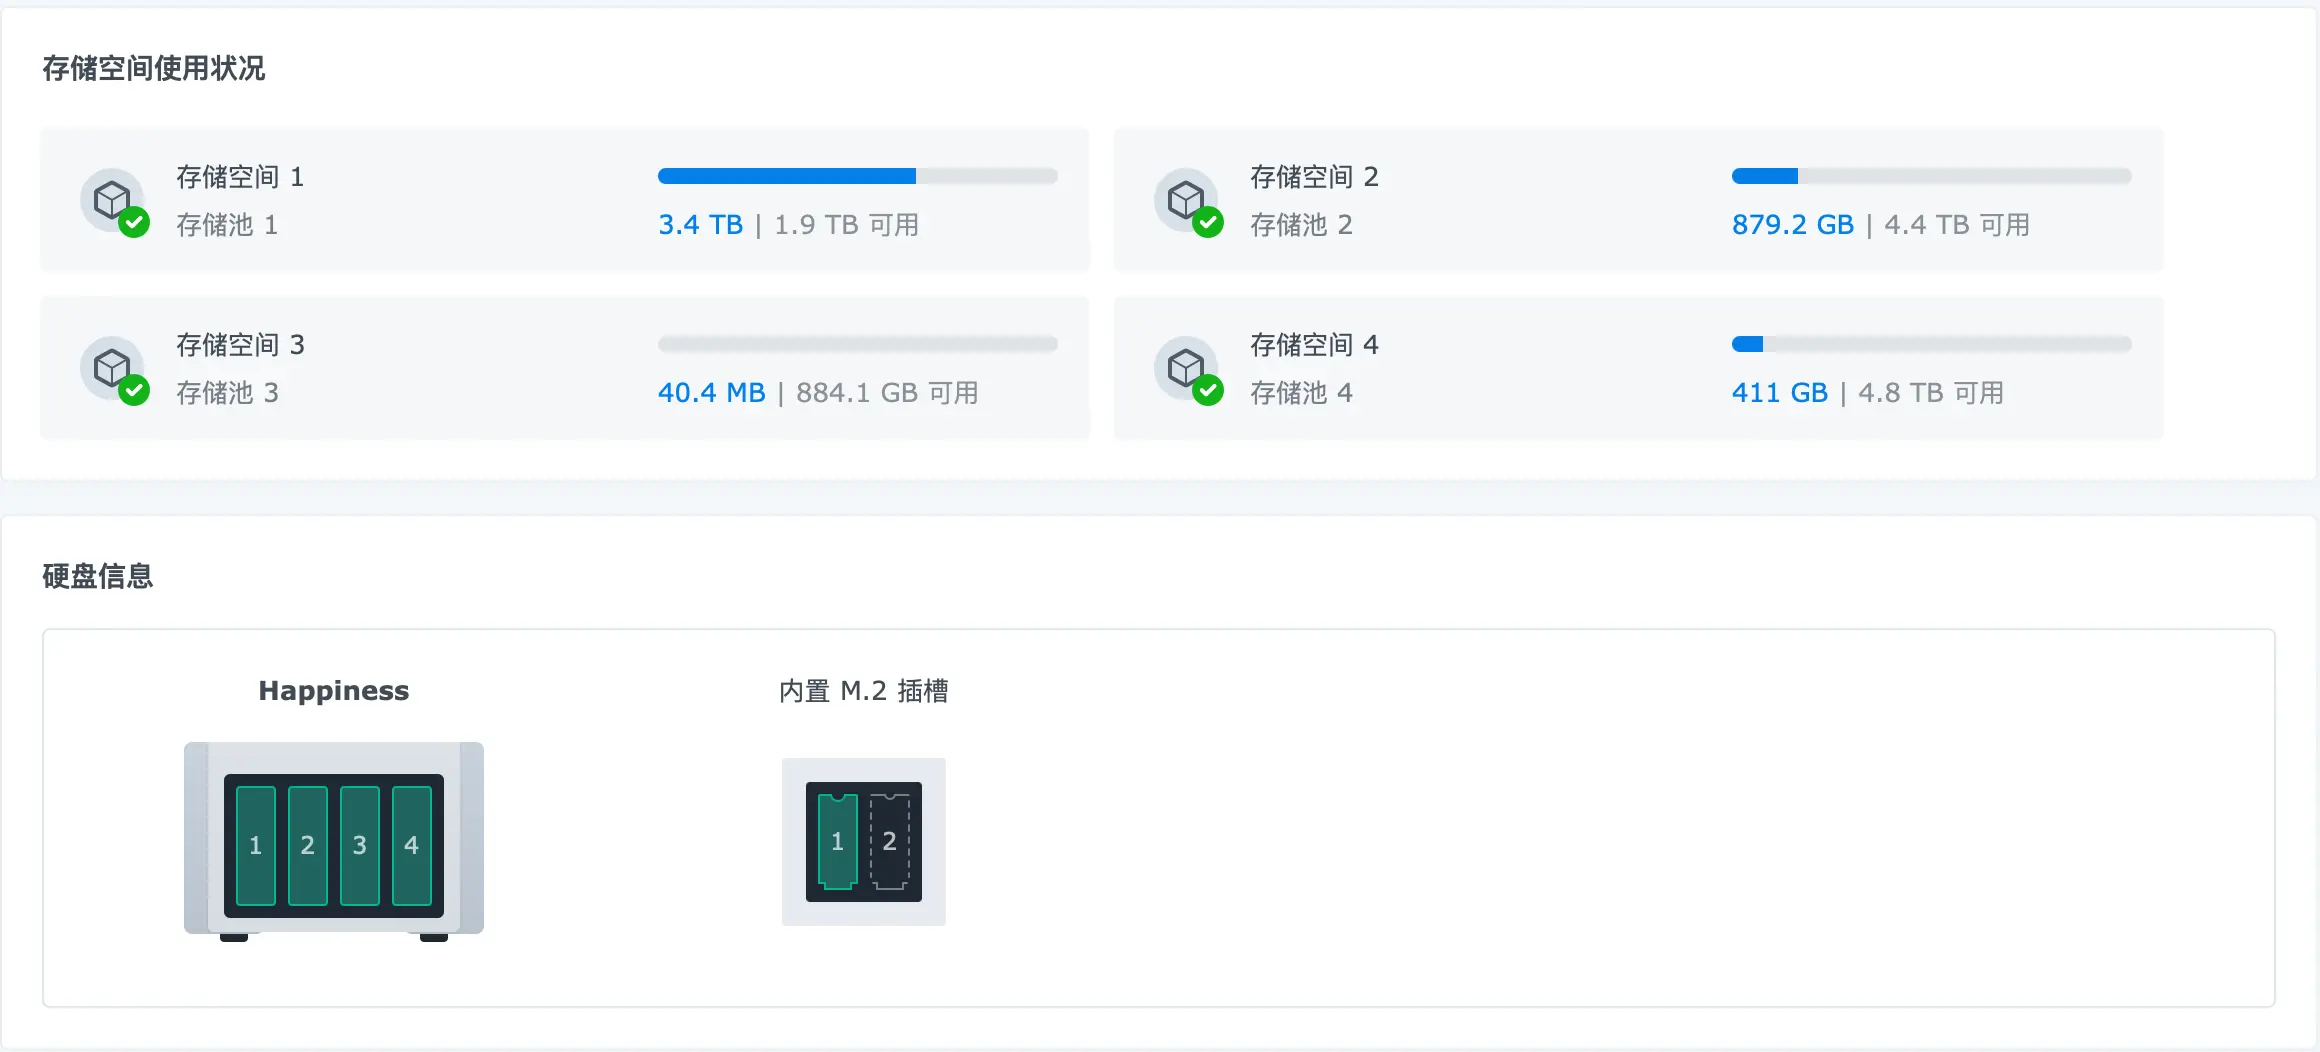The width and height of the screenshot is (2320, 1052).
Task: Click the 存储空间 2 volume status icon
Action: tap(1188, 201)
